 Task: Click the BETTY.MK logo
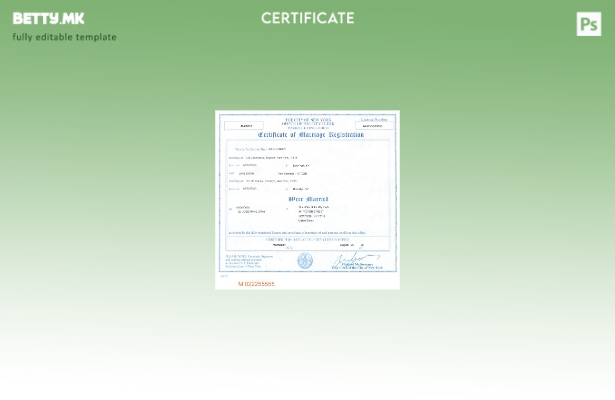tap(48, 18)
